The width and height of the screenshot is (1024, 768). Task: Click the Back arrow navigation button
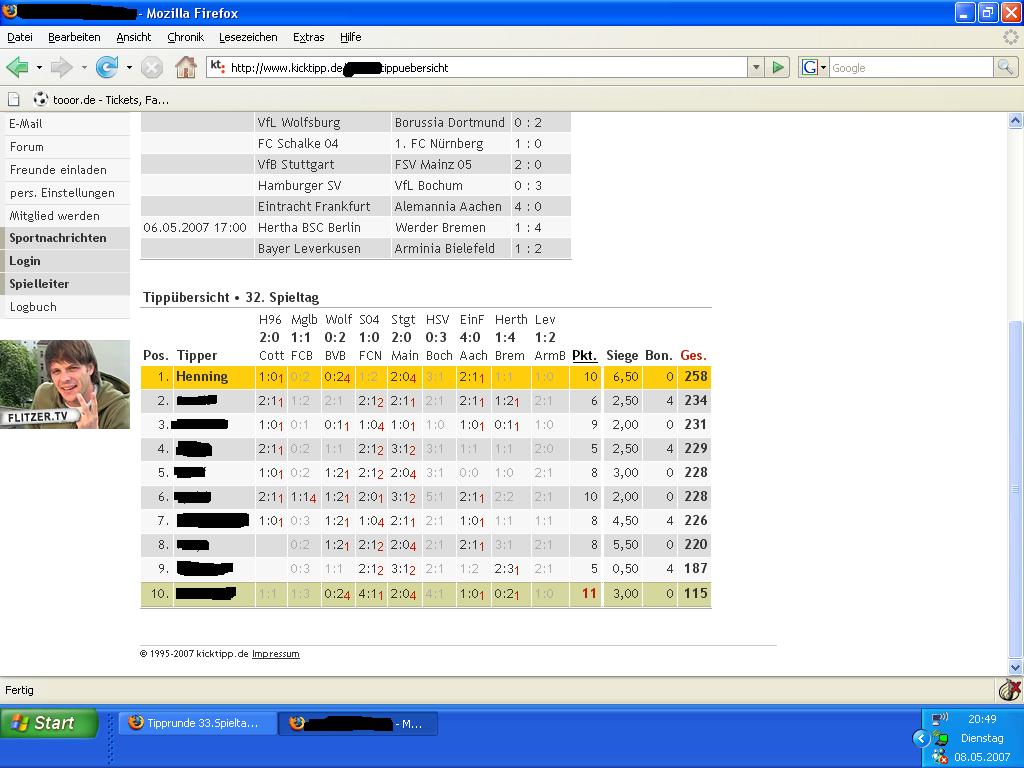17,67
